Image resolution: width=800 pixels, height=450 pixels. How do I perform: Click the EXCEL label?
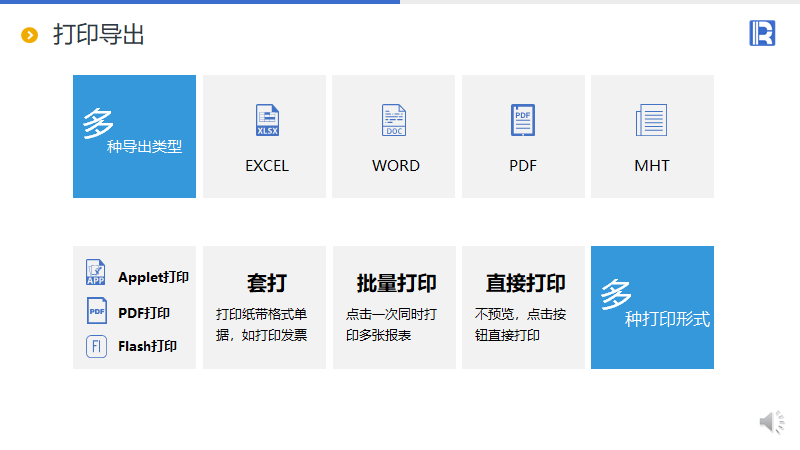click(267, 166)
